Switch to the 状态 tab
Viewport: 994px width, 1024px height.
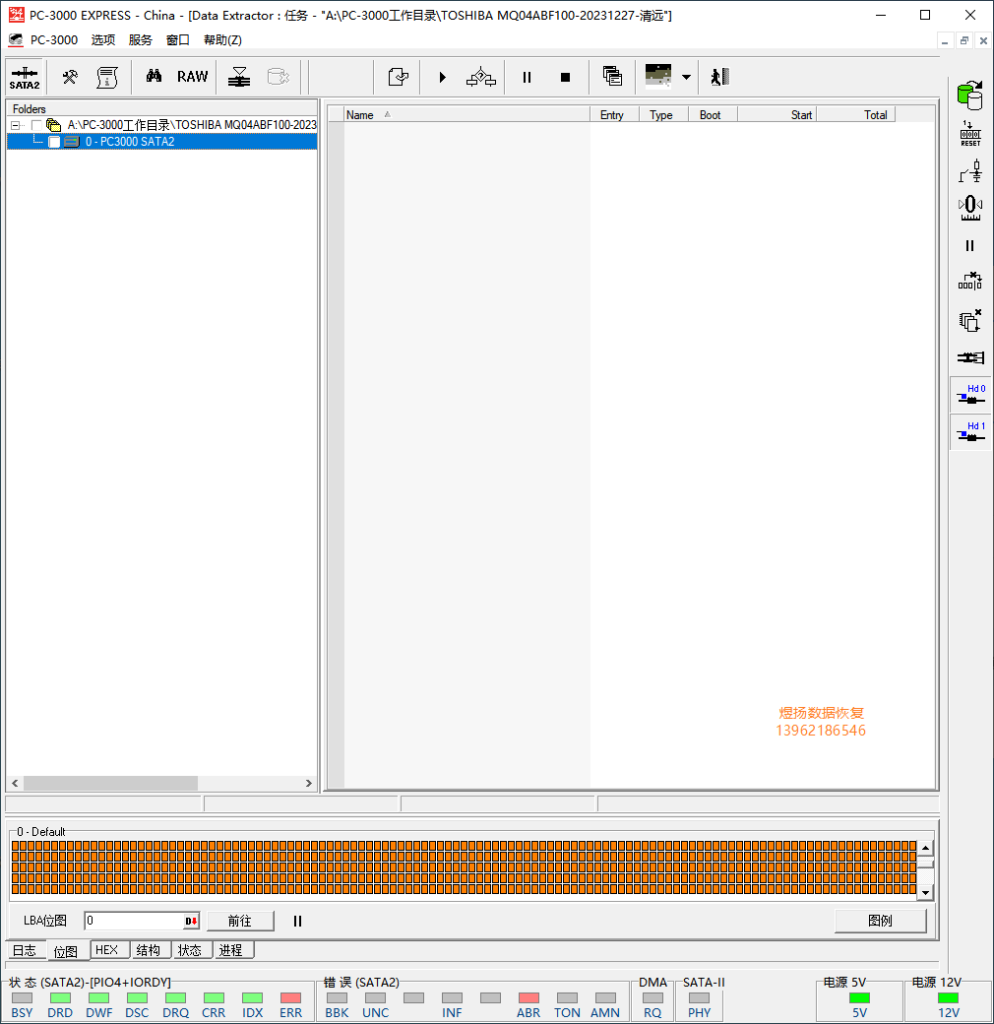[x=190, y=950]
